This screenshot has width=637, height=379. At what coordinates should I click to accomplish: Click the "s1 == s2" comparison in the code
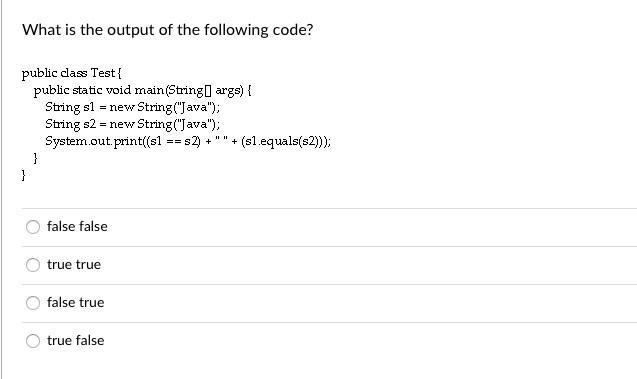174,141
